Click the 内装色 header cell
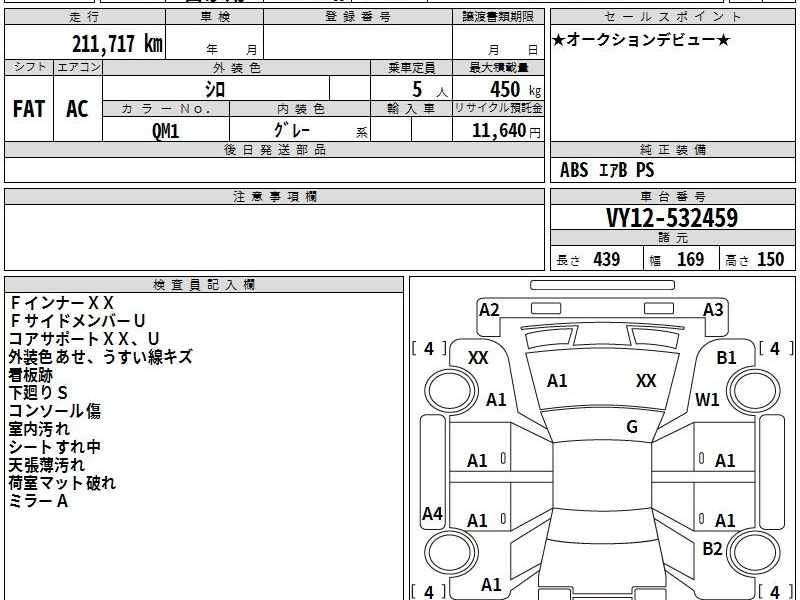This screenshot has height=600, width=800. 300,109
